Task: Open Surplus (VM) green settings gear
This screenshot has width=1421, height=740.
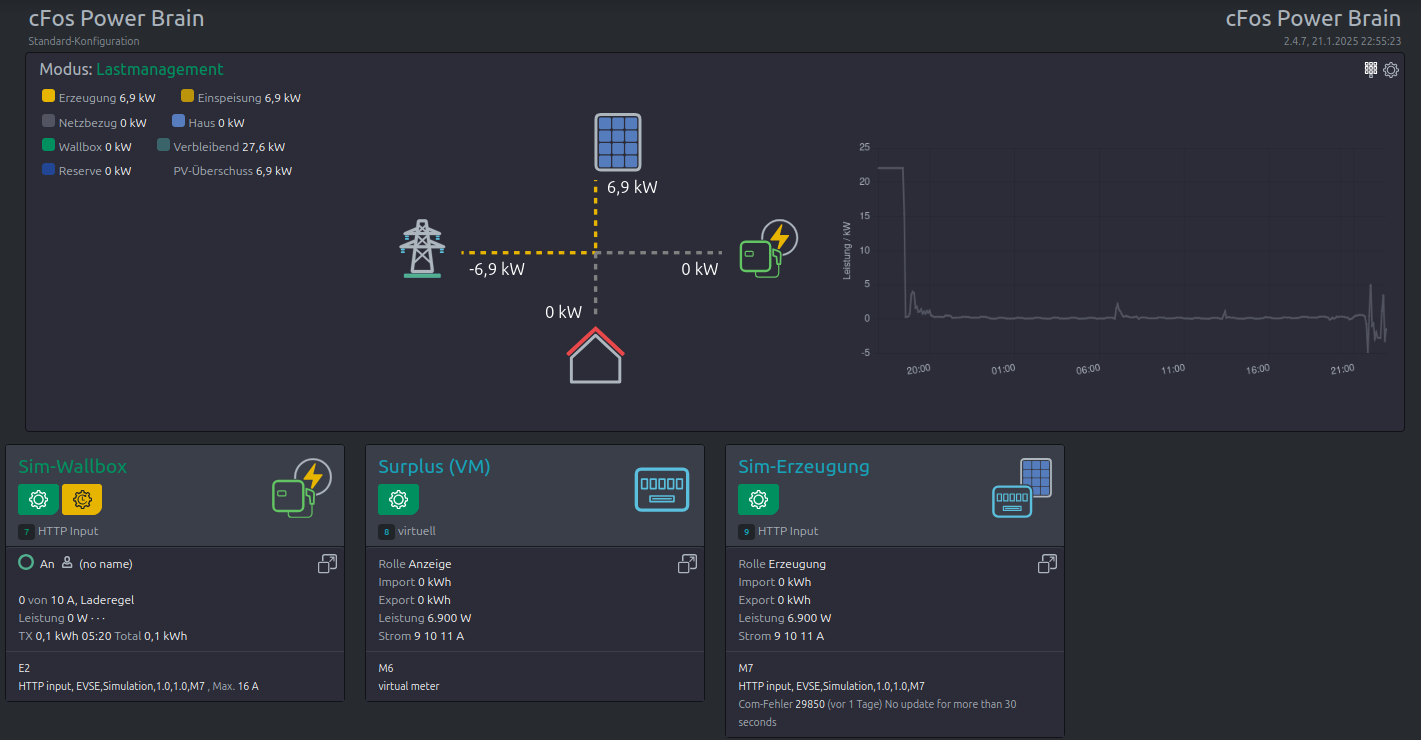Action: click(398, 499)
